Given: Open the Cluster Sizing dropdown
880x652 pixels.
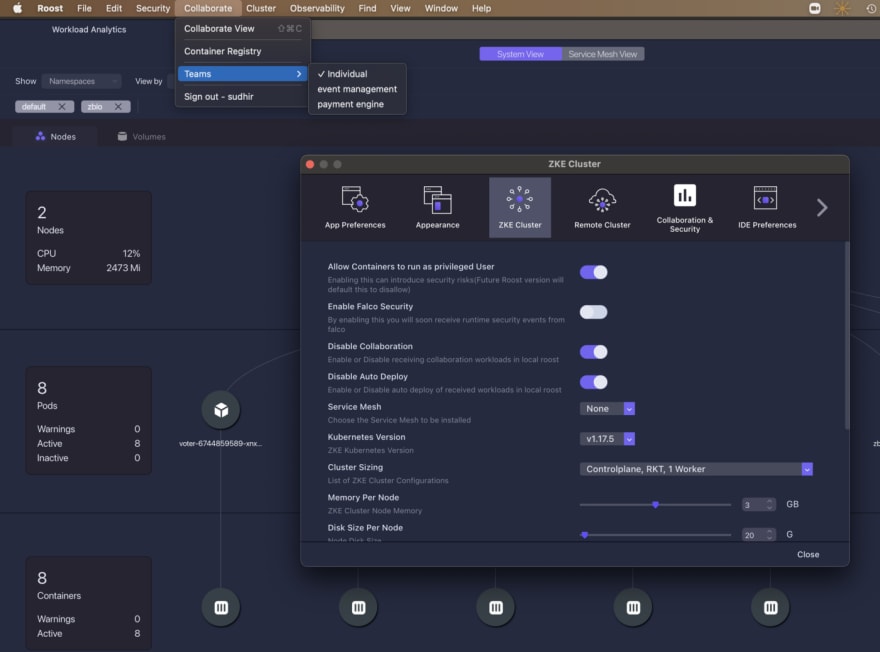Looking at the screenshot, I should (x=696, y=469).
